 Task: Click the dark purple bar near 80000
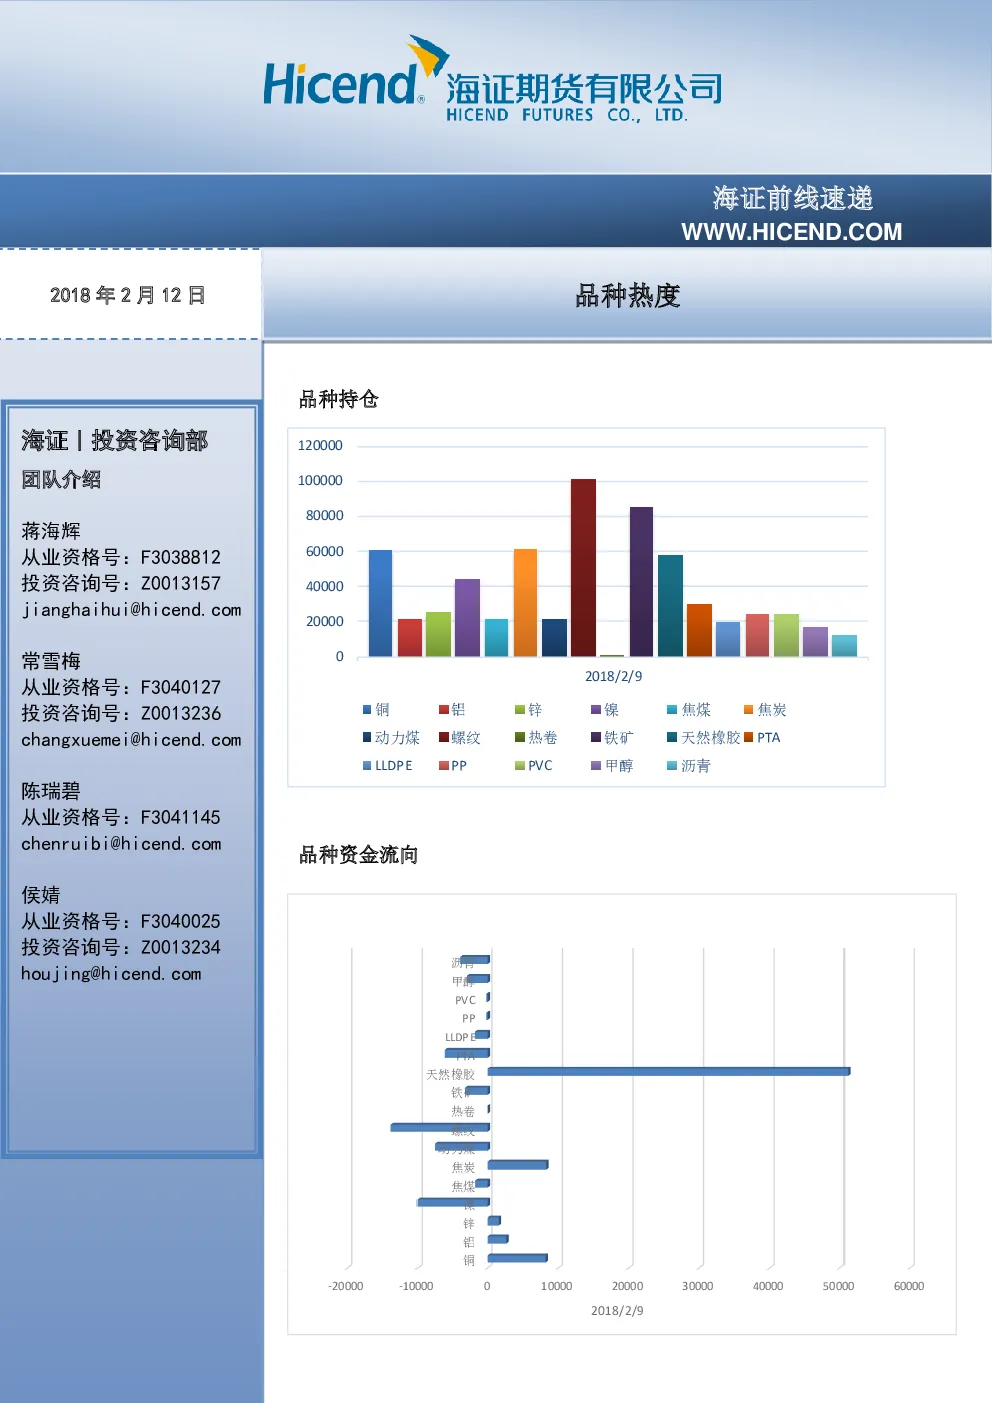[641, 581]
